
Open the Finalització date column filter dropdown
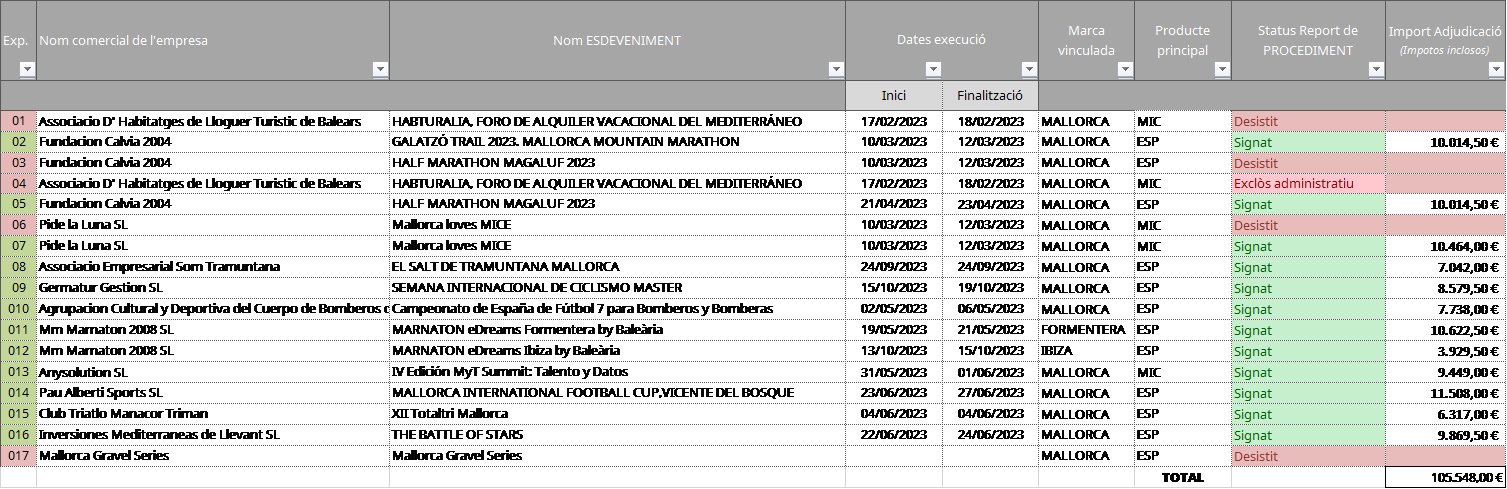pyautogui.click(x=1029, y=69)
